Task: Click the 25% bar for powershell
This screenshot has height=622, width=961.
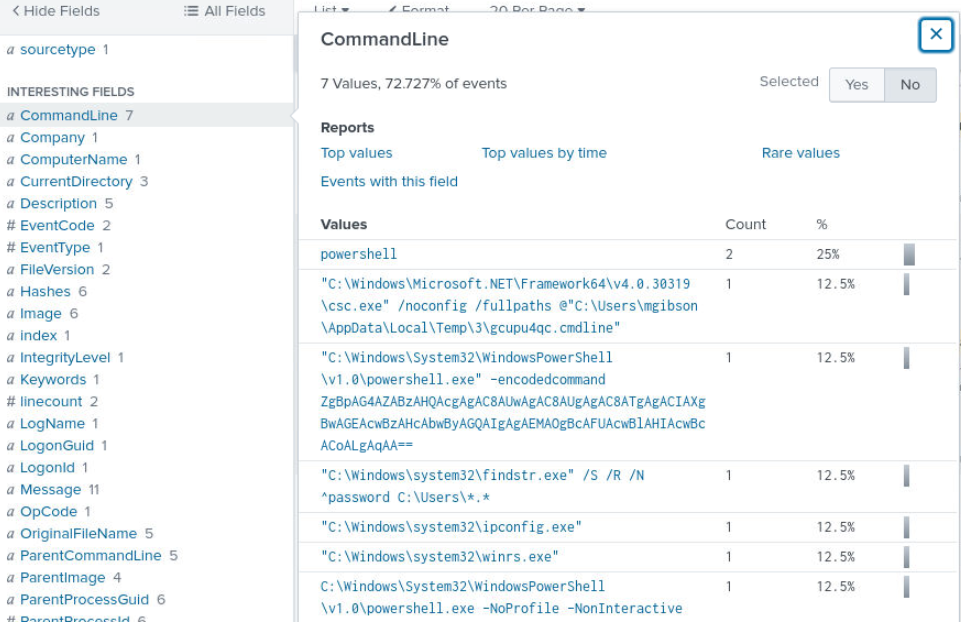Action: (909, 254)
